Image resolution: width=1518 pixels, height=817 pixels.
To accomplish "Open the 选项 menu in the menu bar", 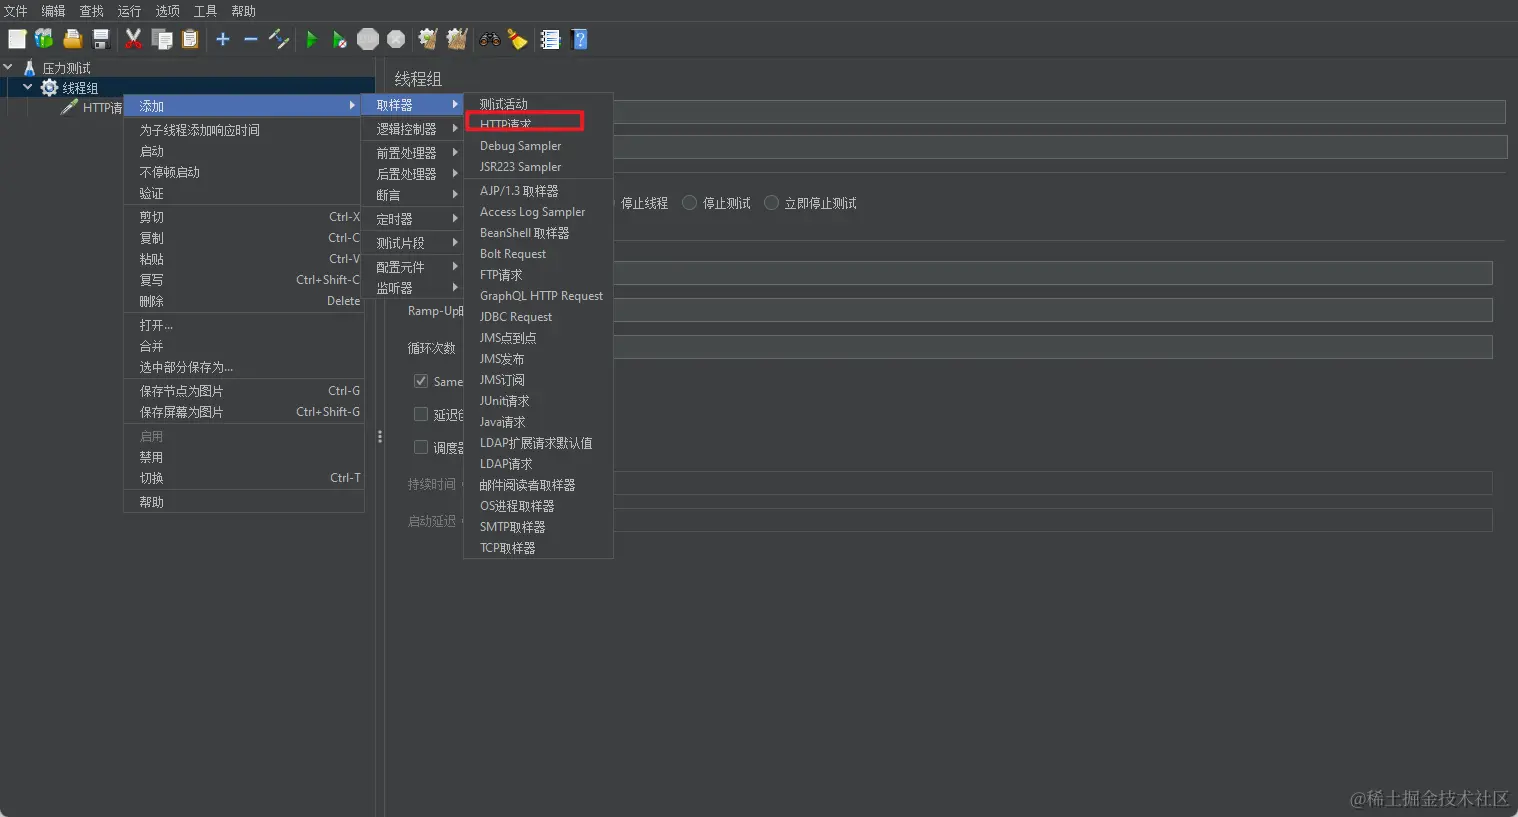I will point(167,11).
